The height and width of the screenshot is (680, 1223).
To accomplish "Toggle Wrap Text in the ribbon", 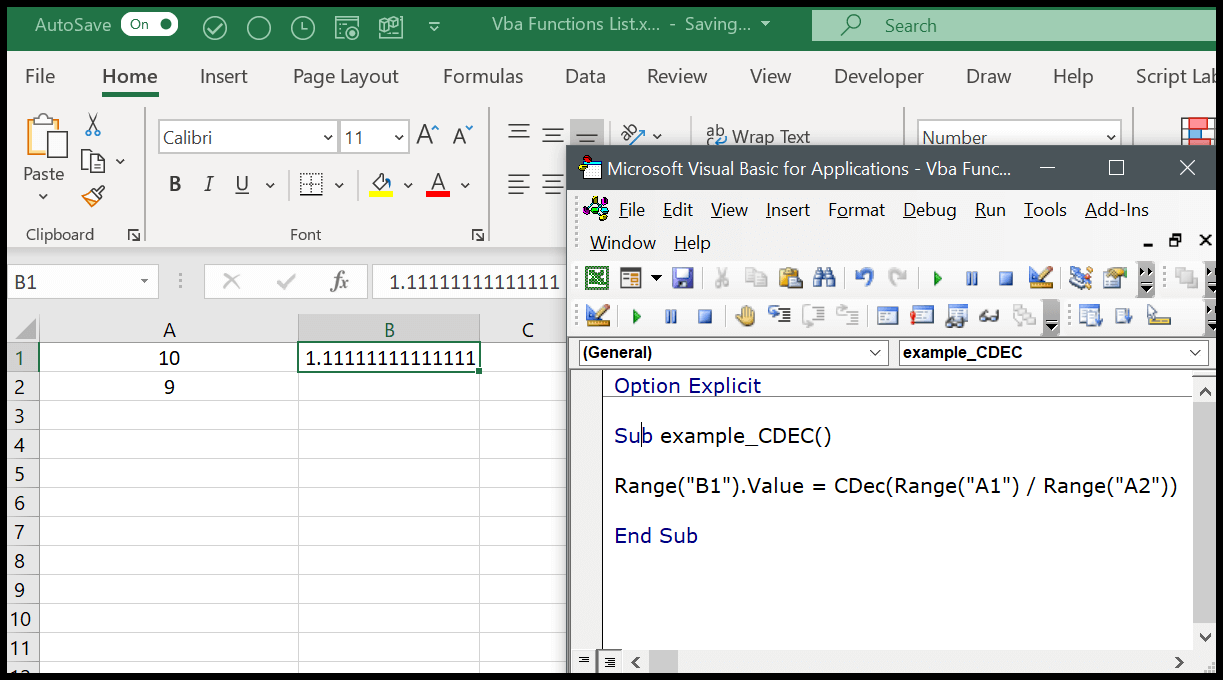I will (x=758, y=136).
